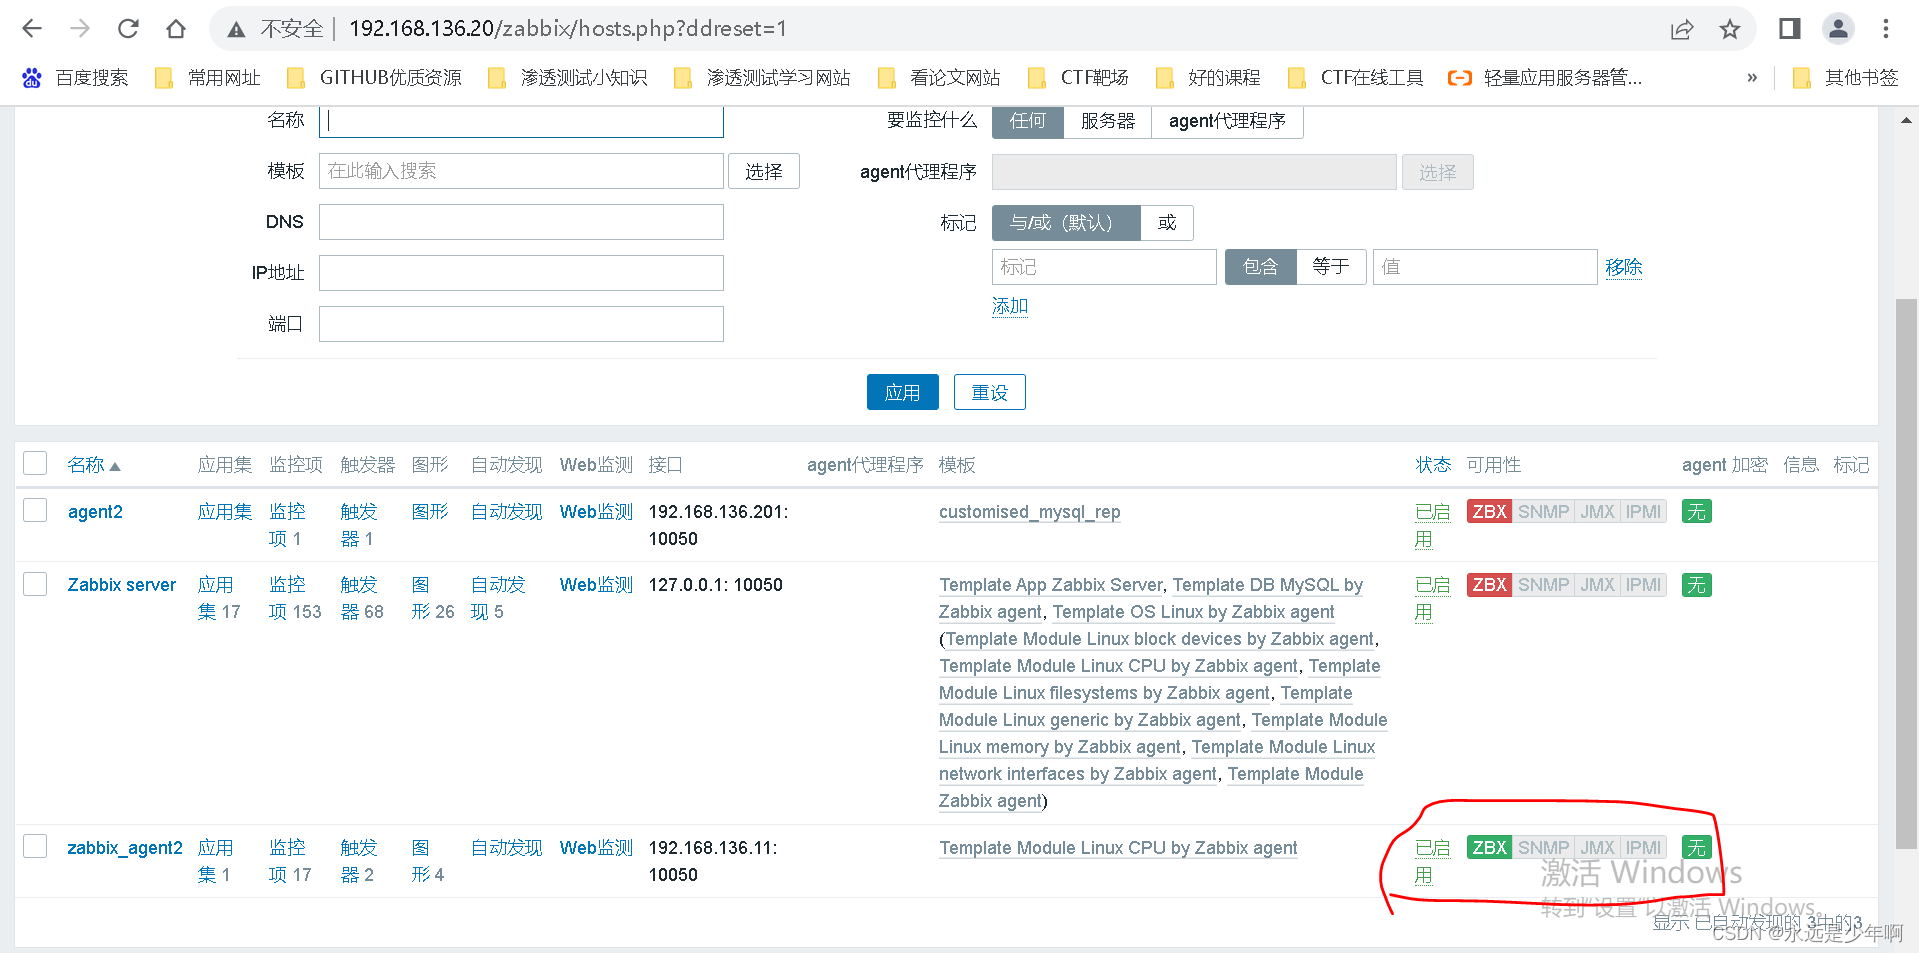1919x953 pixels.
Task: Open Template App Zabbix Server link
Action: pos(1050,585)
